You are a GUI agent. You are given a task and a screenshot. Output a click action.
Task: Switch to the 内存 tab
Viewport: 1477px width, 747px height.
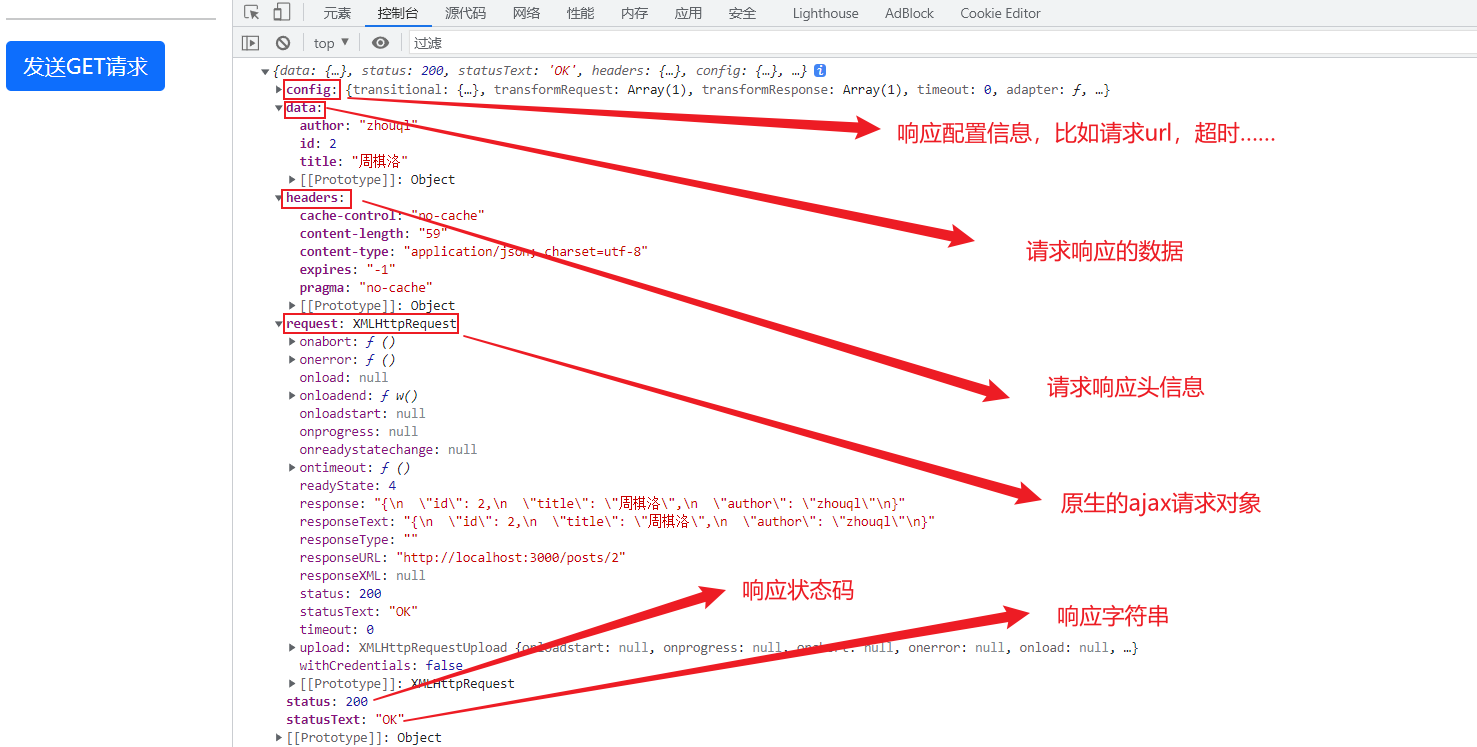click(x=634, y=13)
